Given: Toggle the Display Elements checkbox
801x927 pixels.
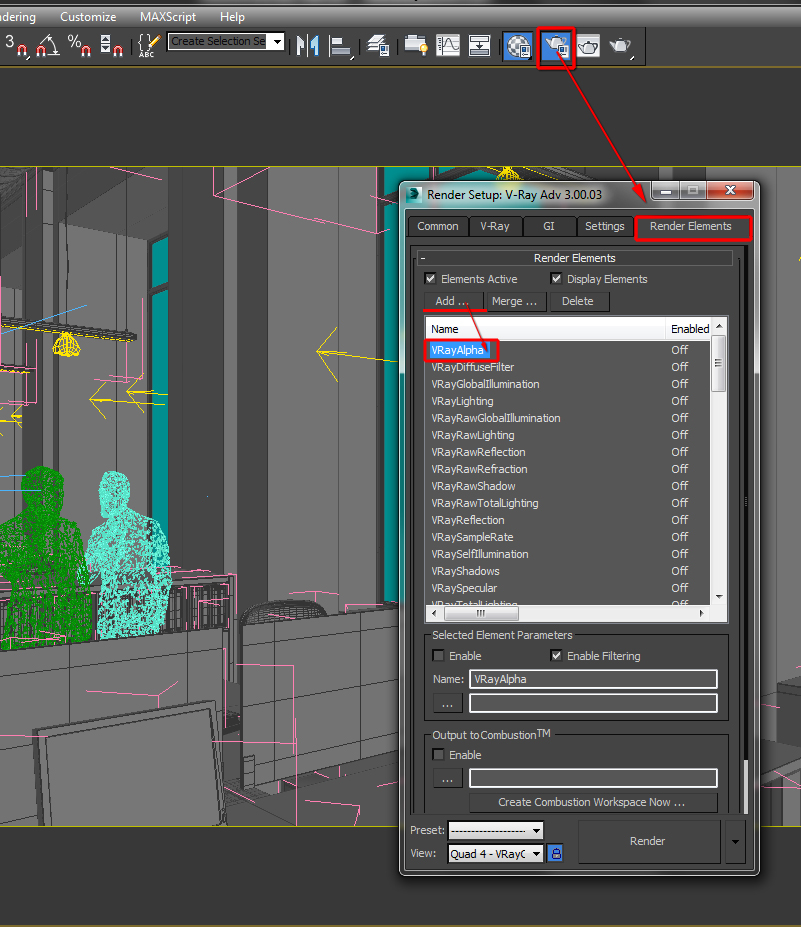Looking at the screenshot, I should point(556,279).
